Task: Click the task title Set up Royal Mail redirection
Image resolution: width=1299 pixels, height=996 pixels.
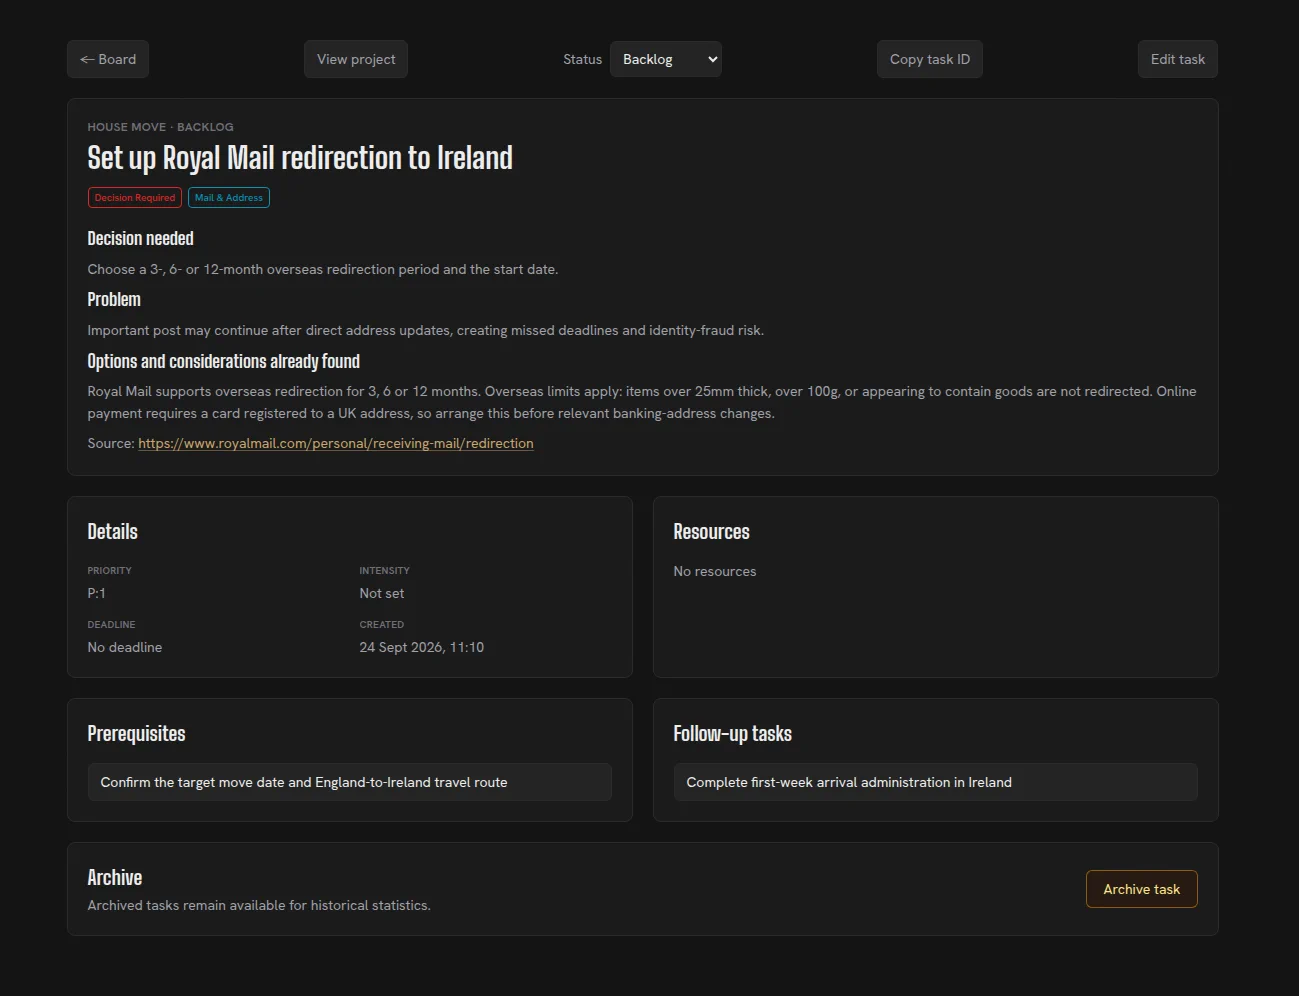Action: pyautogui.click(x=300, y=158)
